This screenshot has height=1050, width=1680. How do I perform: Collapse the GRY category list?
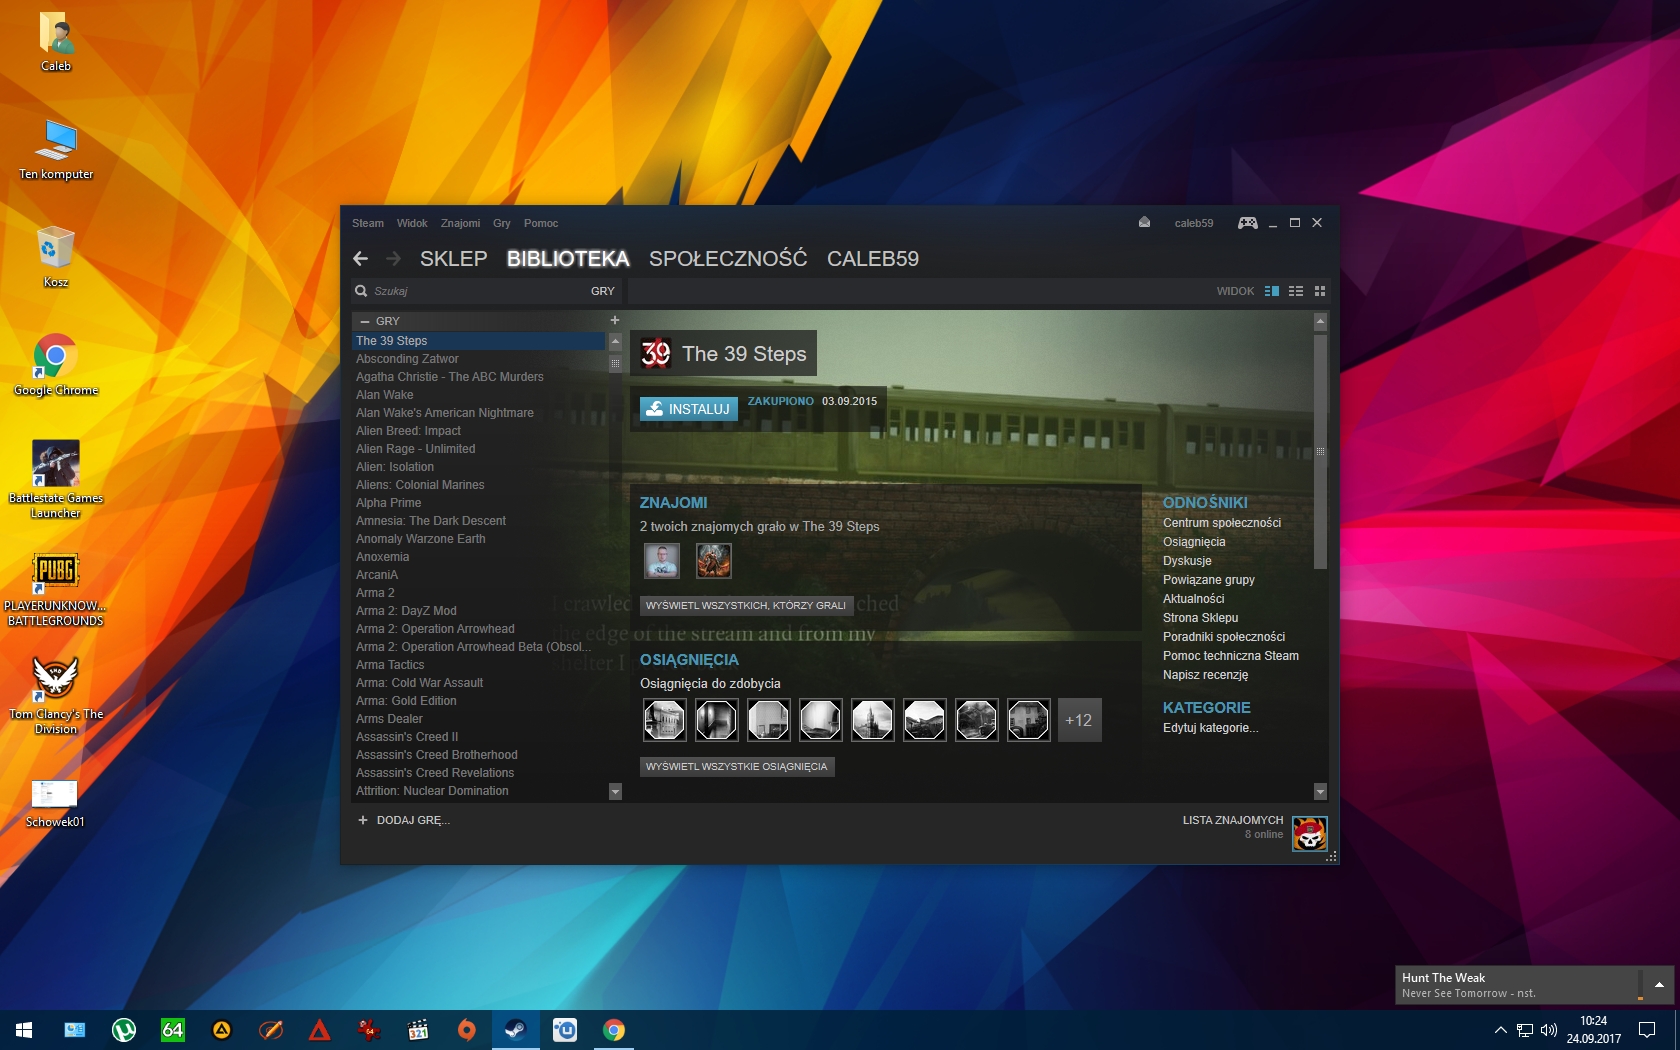365,321
